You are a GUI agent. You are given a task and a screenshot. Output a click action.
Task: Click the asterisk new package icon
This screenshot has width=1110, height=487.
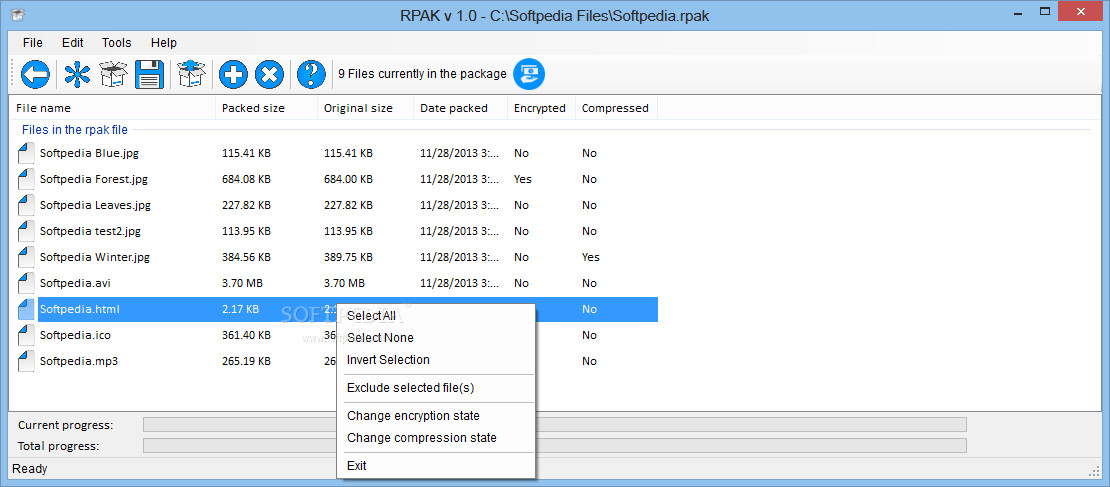[x=77, y=74]
